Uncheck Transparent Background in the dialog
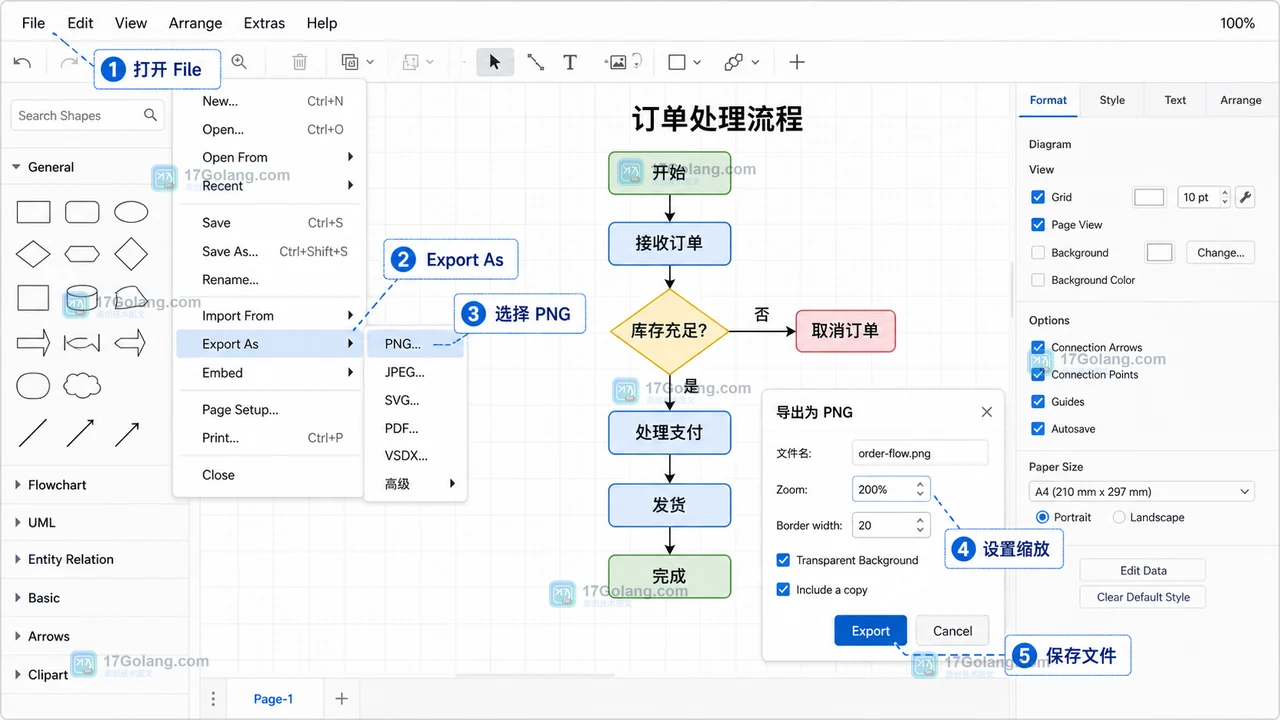1280x720 pixels. point(783,560)
